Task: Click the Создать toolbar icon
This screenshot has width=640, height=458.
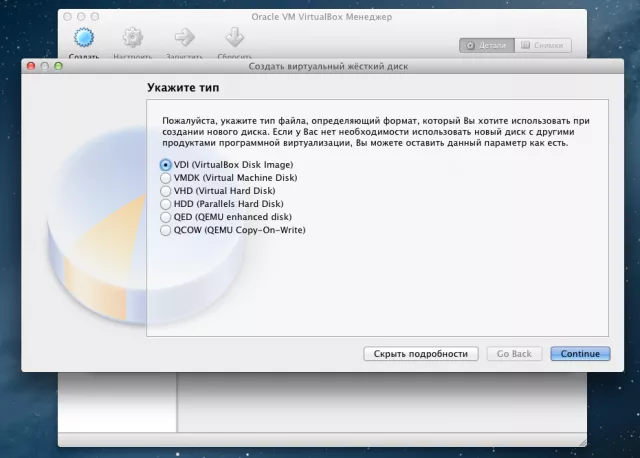Action: click(84, 38)
